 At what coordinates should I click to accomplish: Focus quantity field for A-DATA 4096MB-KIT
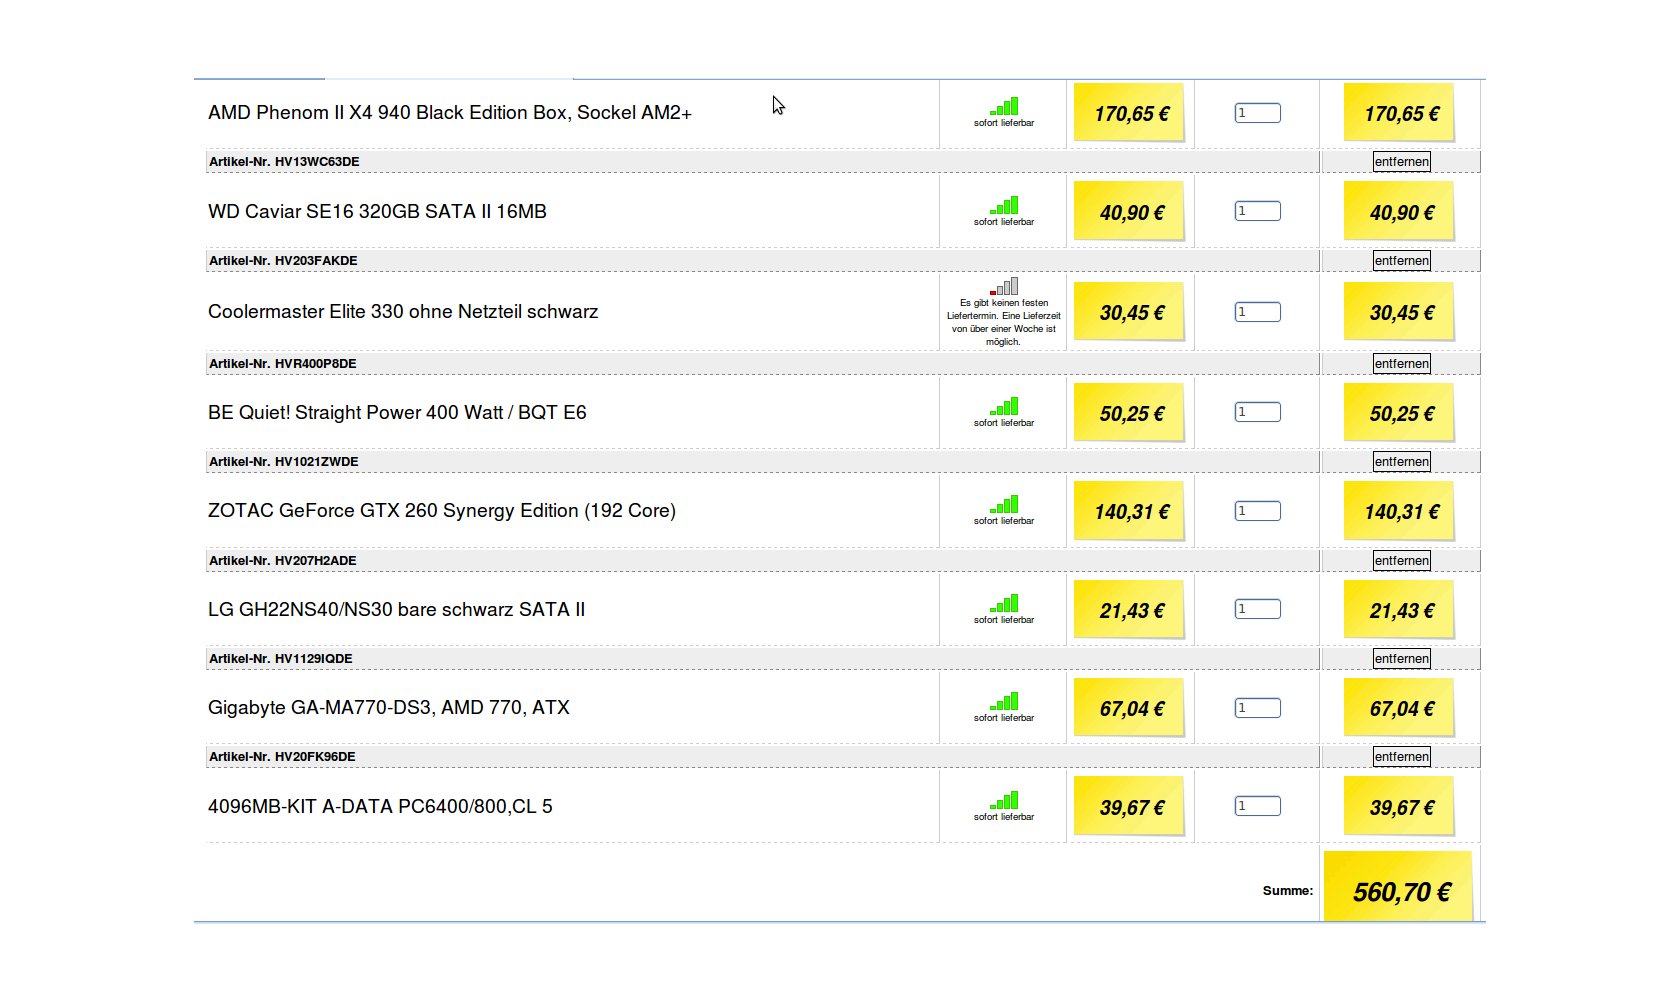click(x=1257, y=806)
